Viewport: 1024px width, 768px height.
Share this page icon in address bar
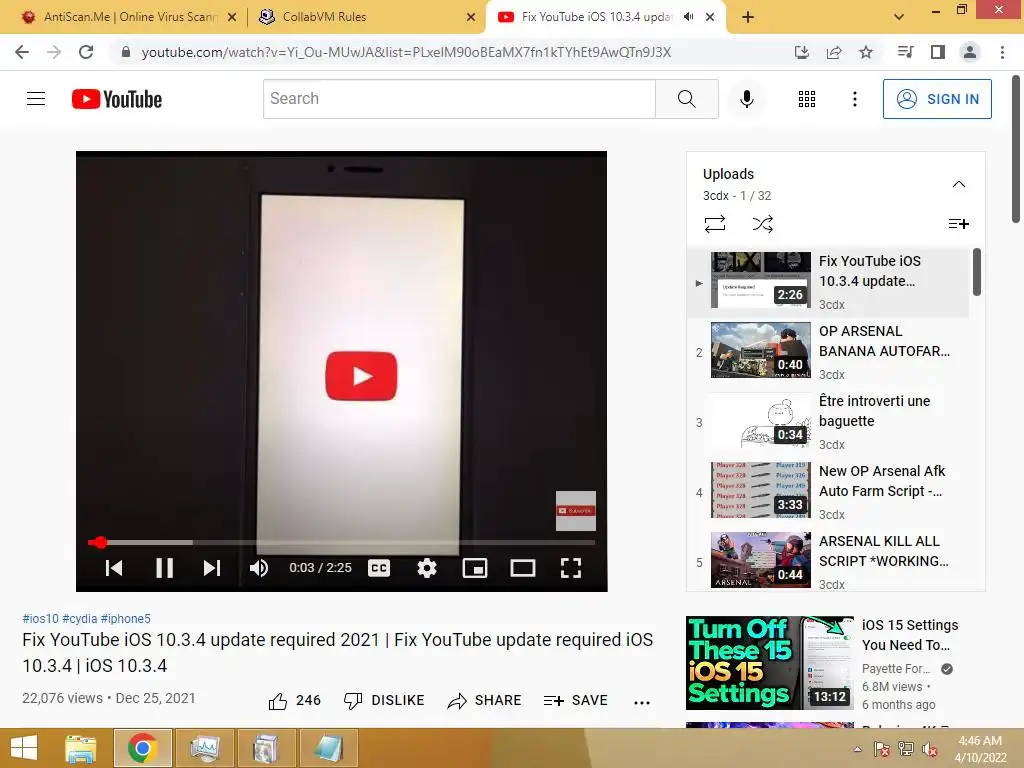pyautogui.click(x=833, y=52)
